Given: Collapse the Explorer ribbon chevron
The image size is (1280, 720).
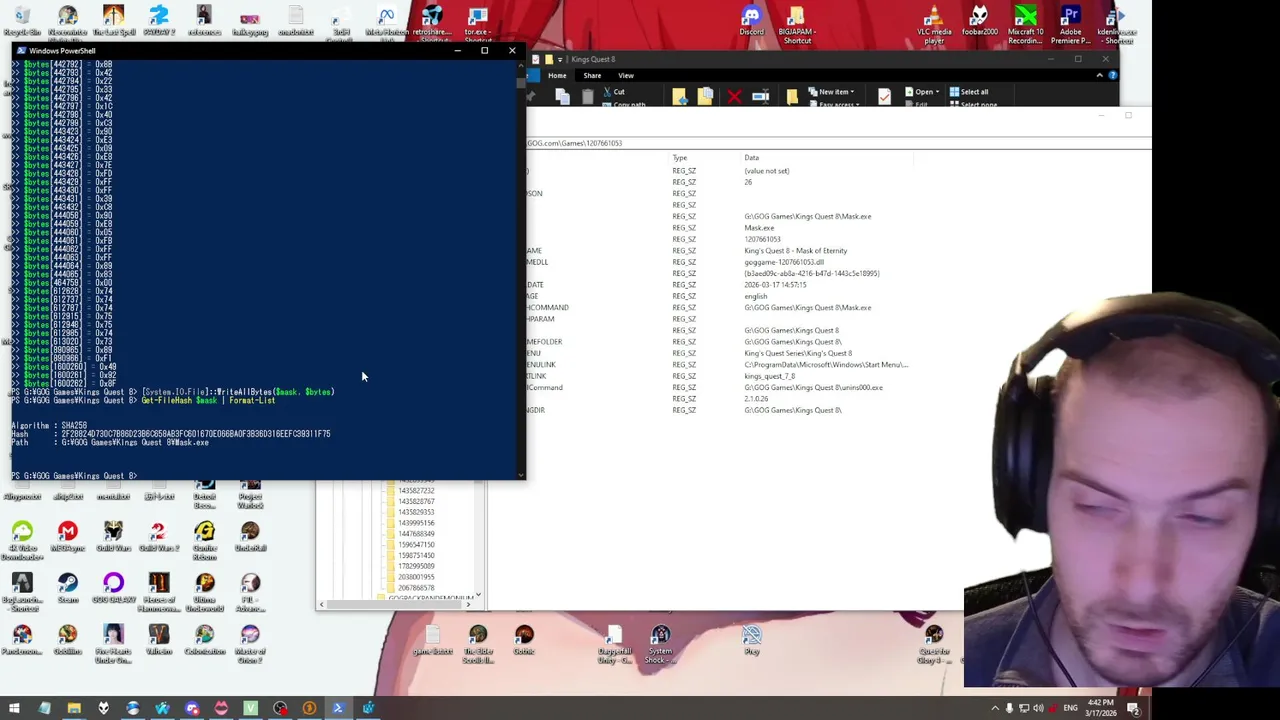Looking at the screenshot, I should 1101,75.
